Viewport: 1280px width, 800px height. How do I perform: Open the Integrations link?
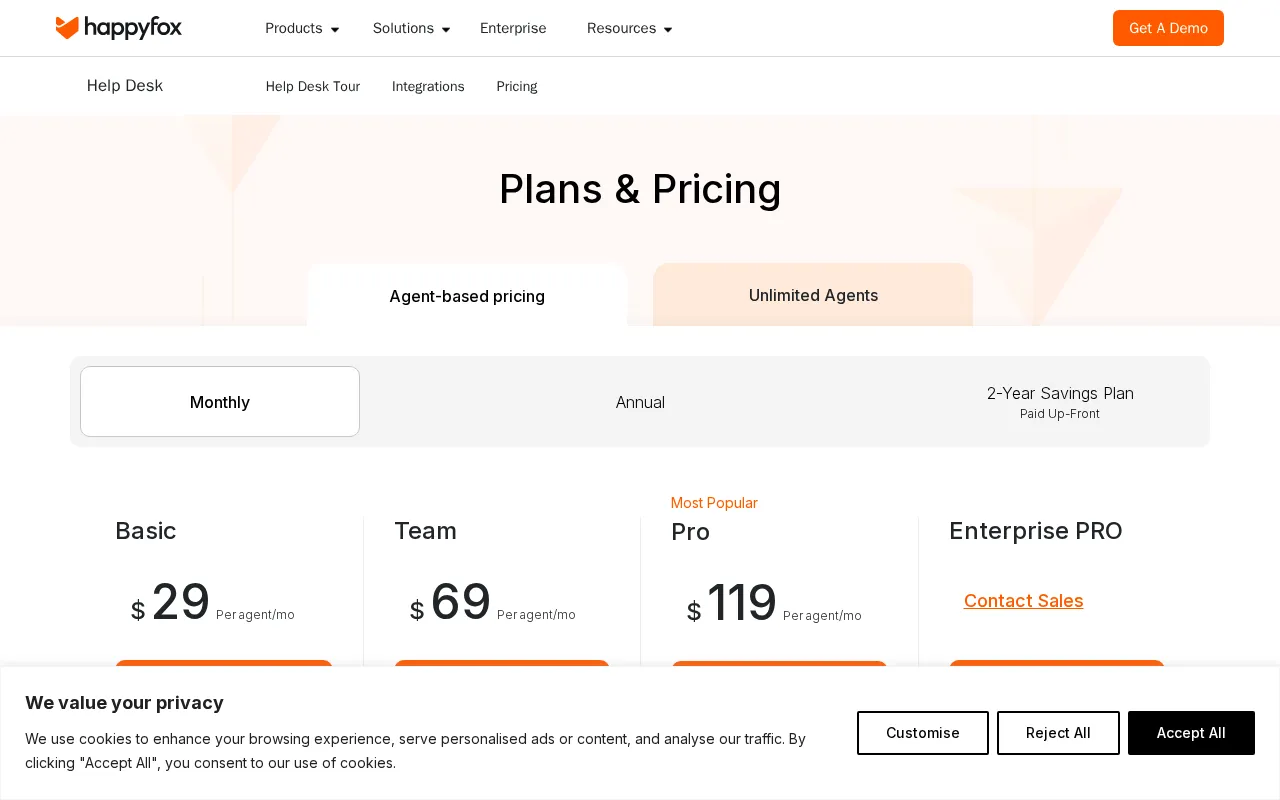428,86
